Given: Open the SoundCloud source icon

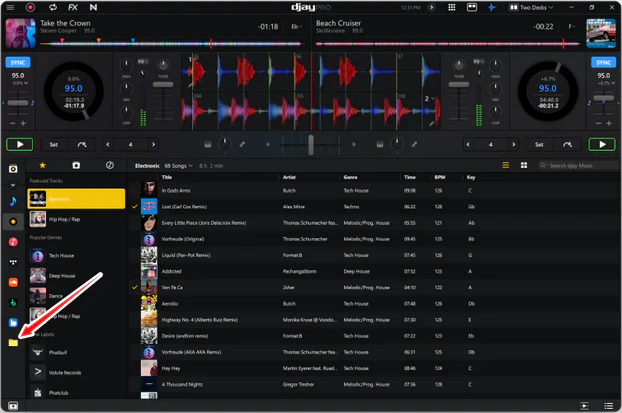Looking at the screenshot, I should [13, 282].
